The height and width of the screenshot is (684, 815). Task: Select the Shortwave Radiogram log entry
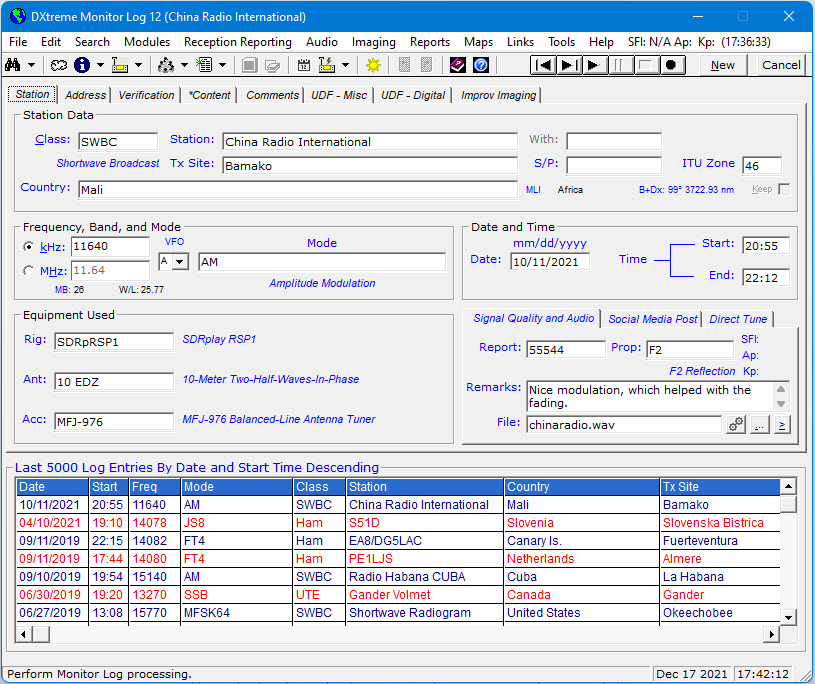(x=398, y=613)
